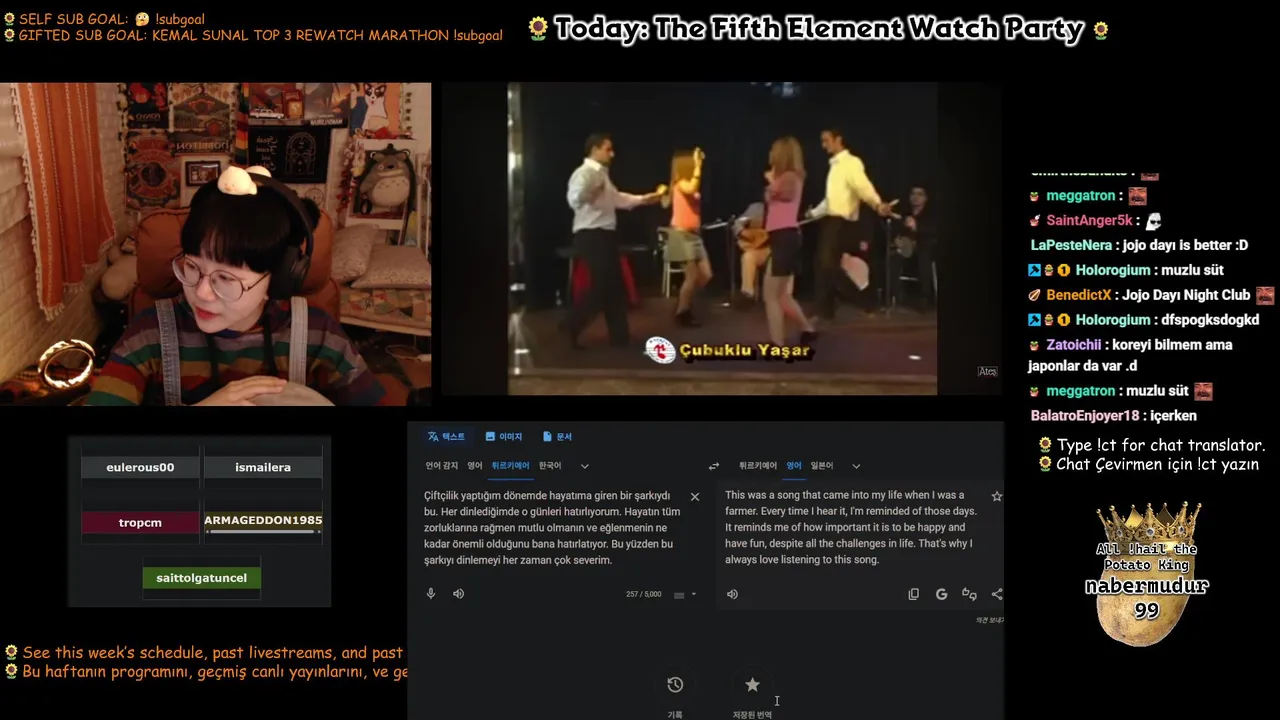This screenshot has width=1280, height=720.
Task: Click the 의견 보내기 feedback link
Action: tap(990, 620)
